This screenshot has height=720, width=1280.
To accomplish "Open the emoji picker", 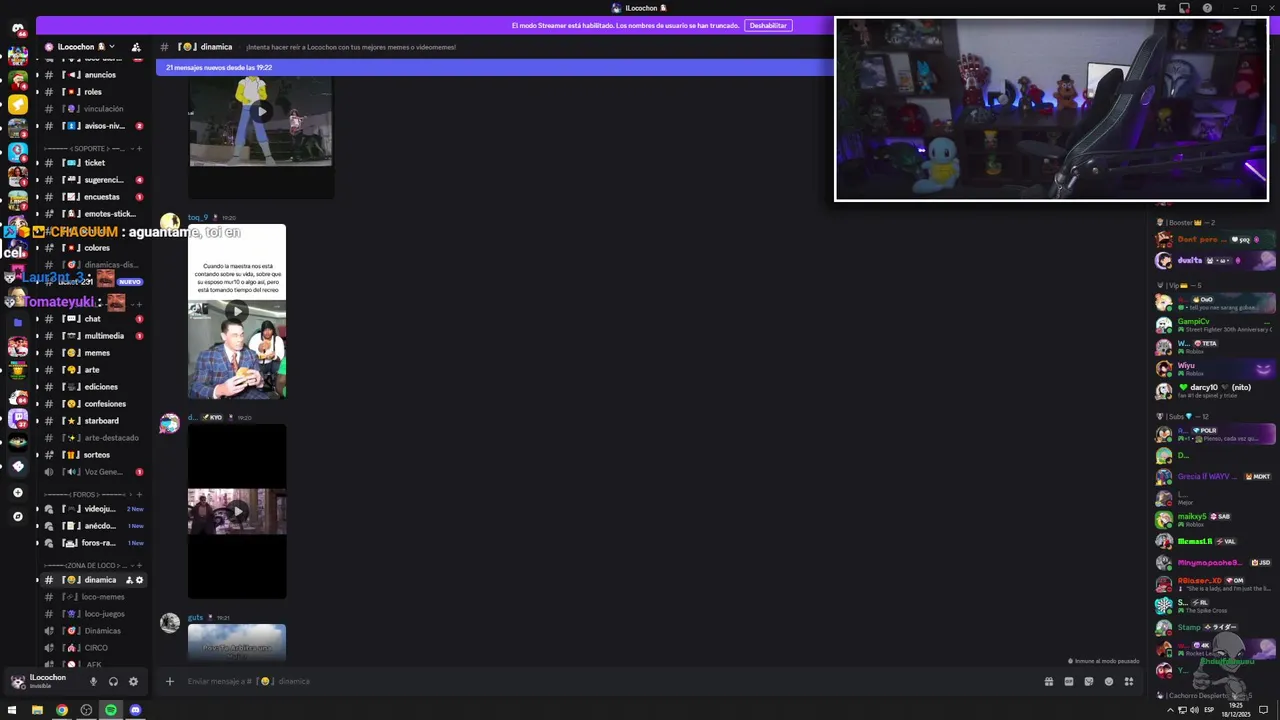I will click(x=1108, y=681).
